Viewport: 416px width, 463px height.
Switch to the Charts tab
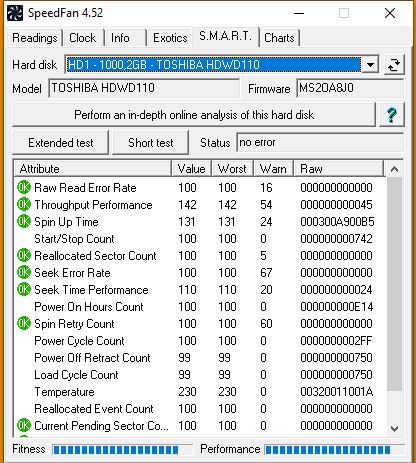(x=279, y=38)
